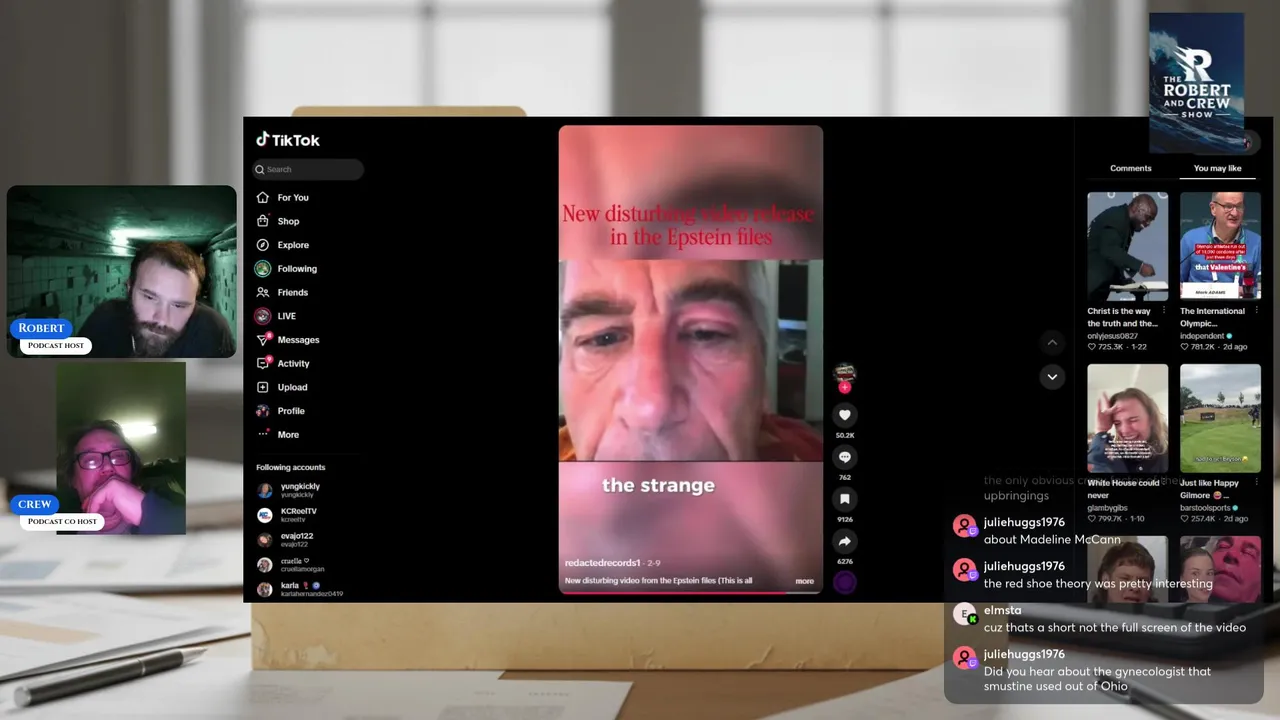Open independent creator link
1280x720 pixels.
[x=1202, y=336]
